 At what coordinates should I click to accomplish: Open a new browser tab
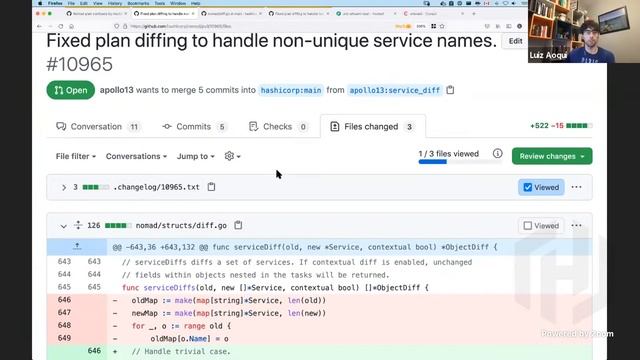(x=474, y=13)
